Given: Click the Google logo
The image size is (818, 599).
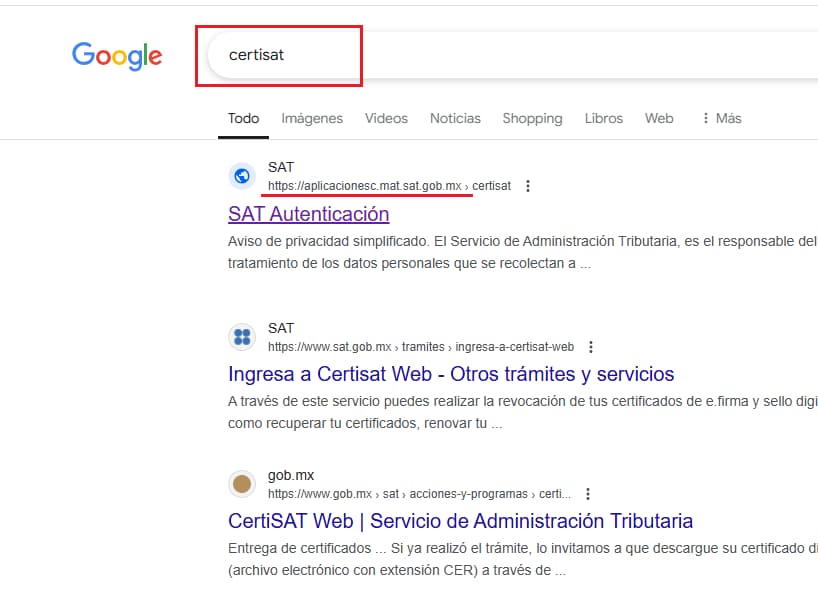Looking at the screenshot, I should [117, 56].
